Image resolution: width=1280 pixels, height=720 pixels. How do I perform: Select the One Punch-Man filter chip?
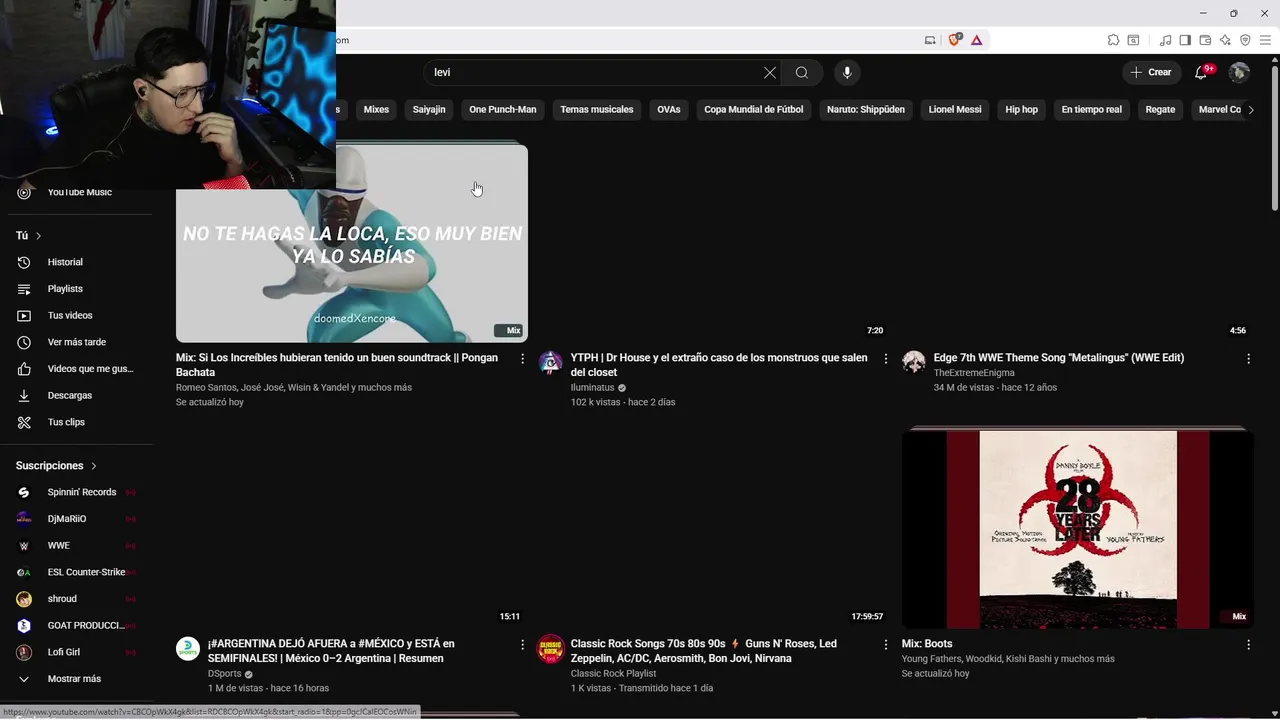point(503,110)
